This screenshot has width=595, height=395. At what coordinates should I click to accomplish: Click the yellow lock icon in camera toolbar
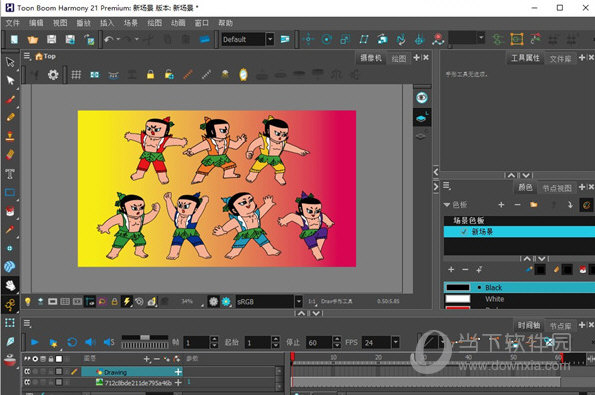click(151, 74)
